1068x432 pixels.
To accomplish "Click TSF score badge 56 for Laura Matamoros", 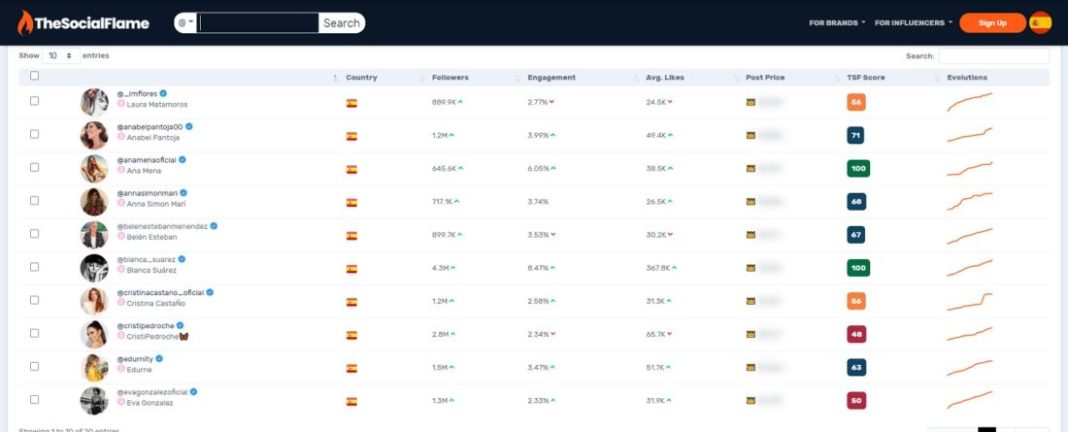I will [856, 102].
